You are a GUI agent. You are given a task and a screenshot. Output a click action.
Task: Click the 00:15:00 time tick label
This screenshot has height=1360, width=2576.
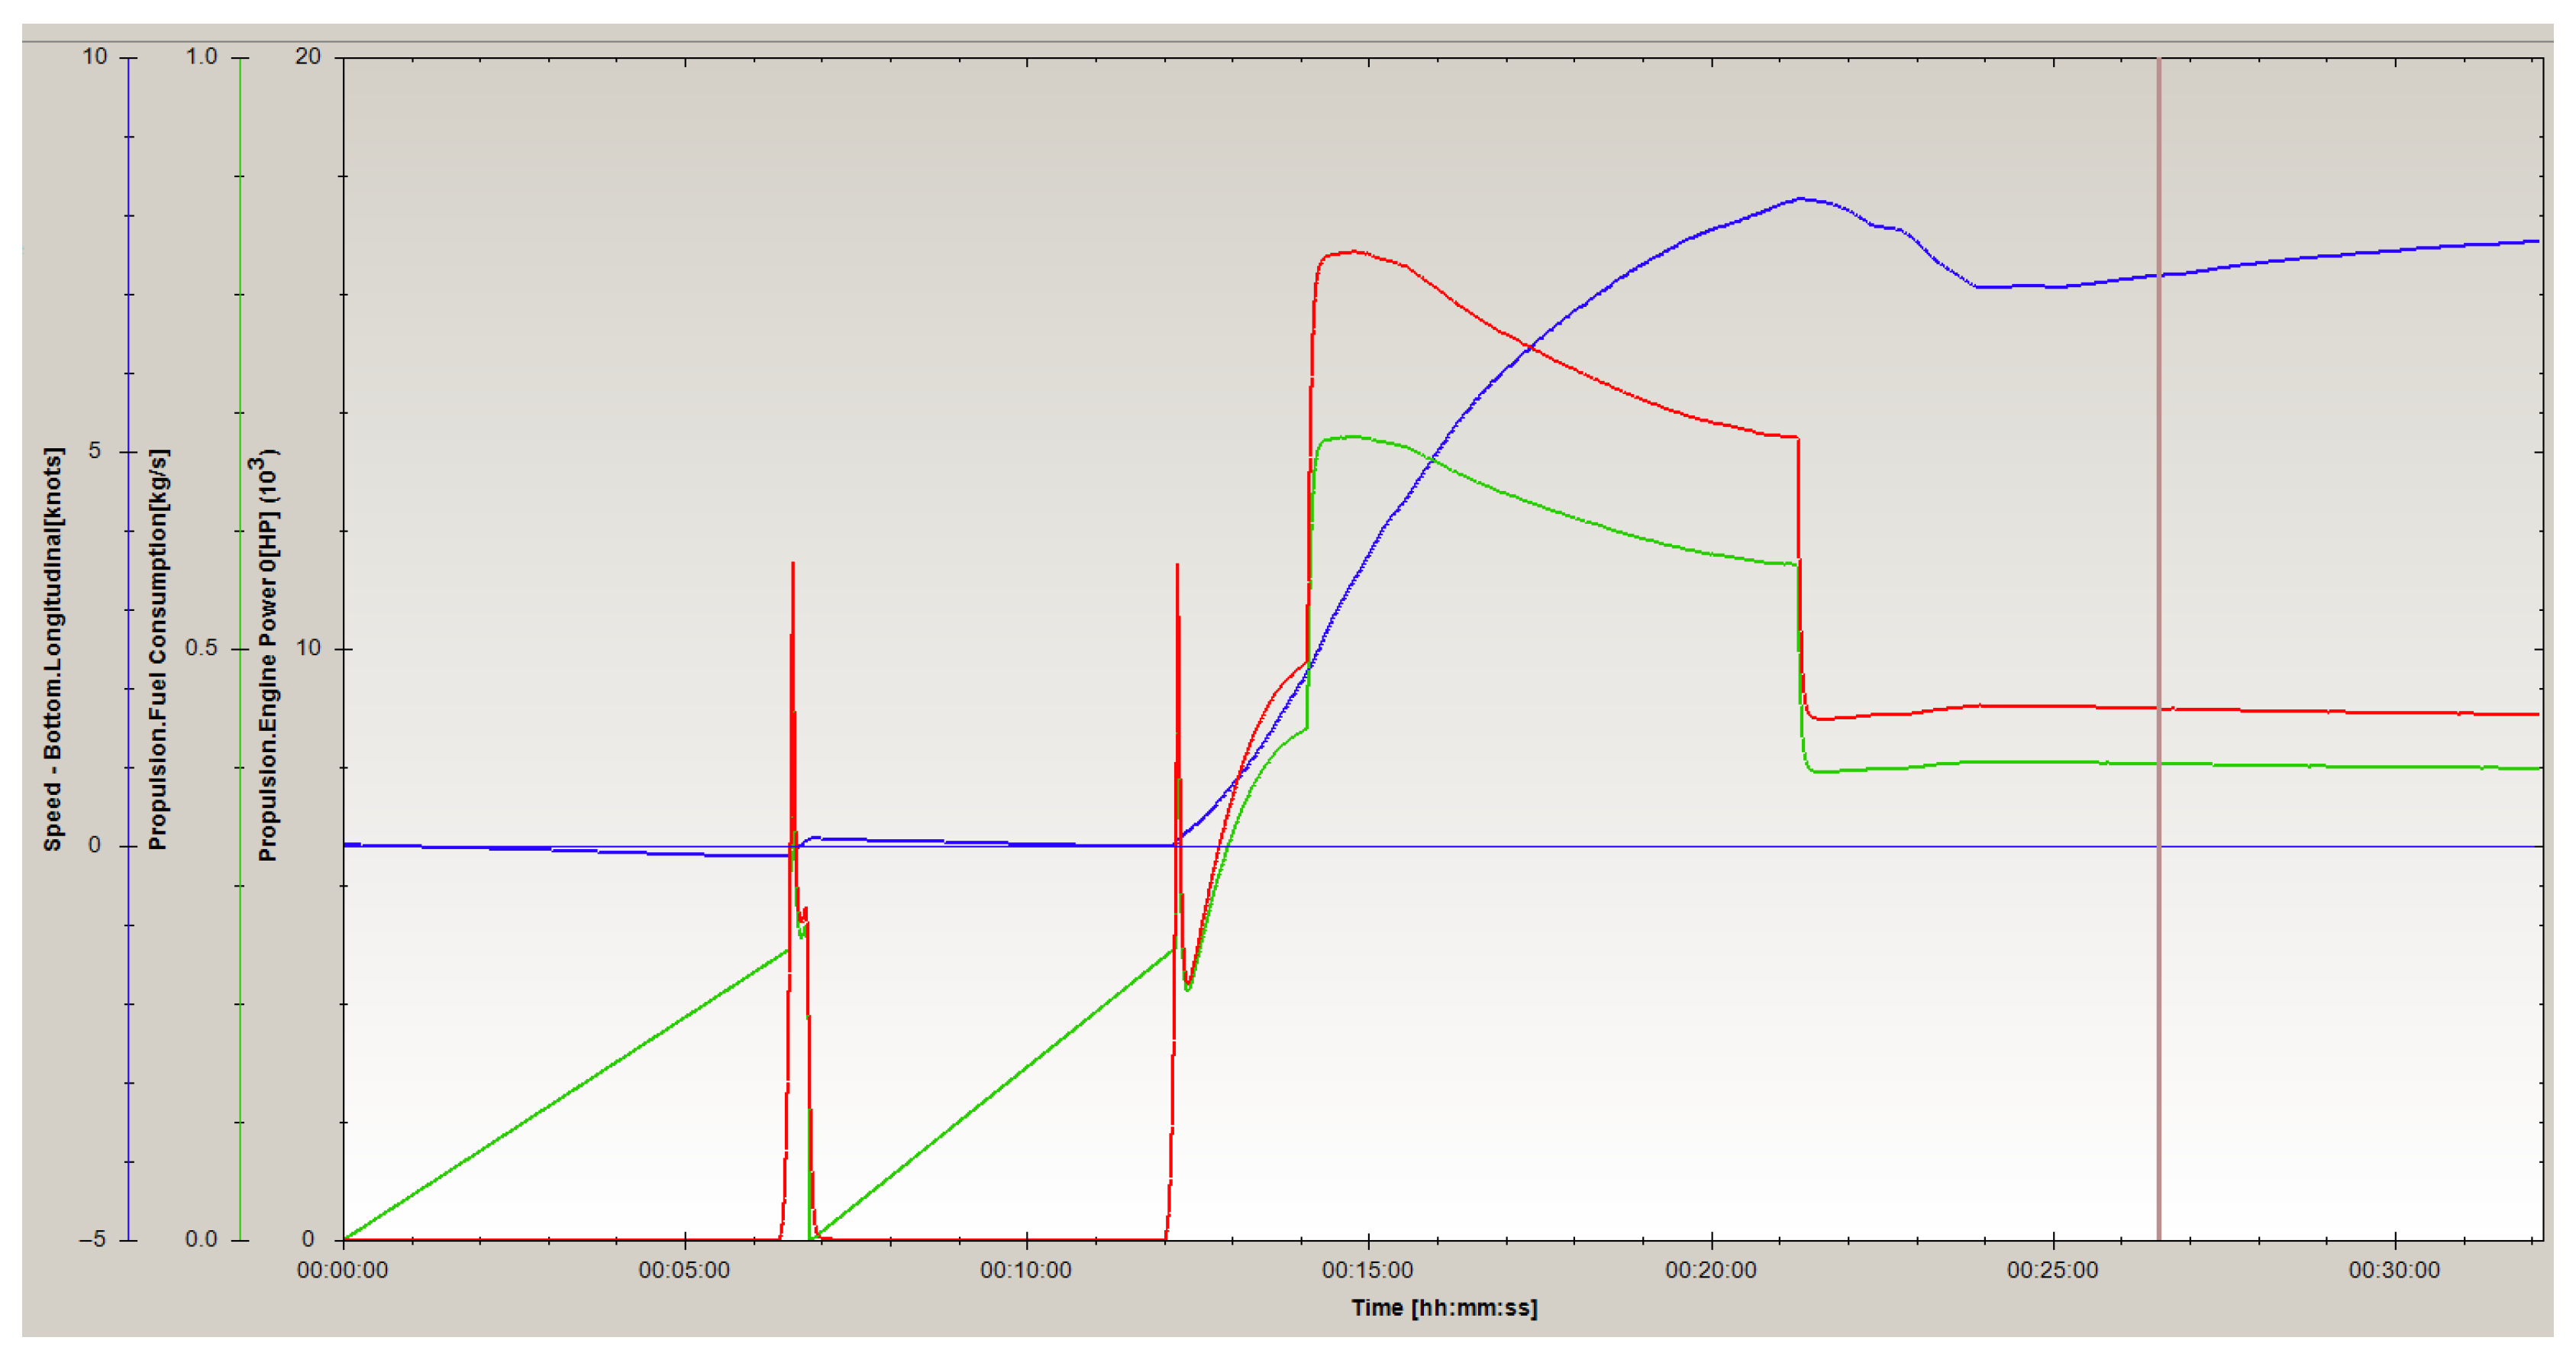pos(1367,1270)
